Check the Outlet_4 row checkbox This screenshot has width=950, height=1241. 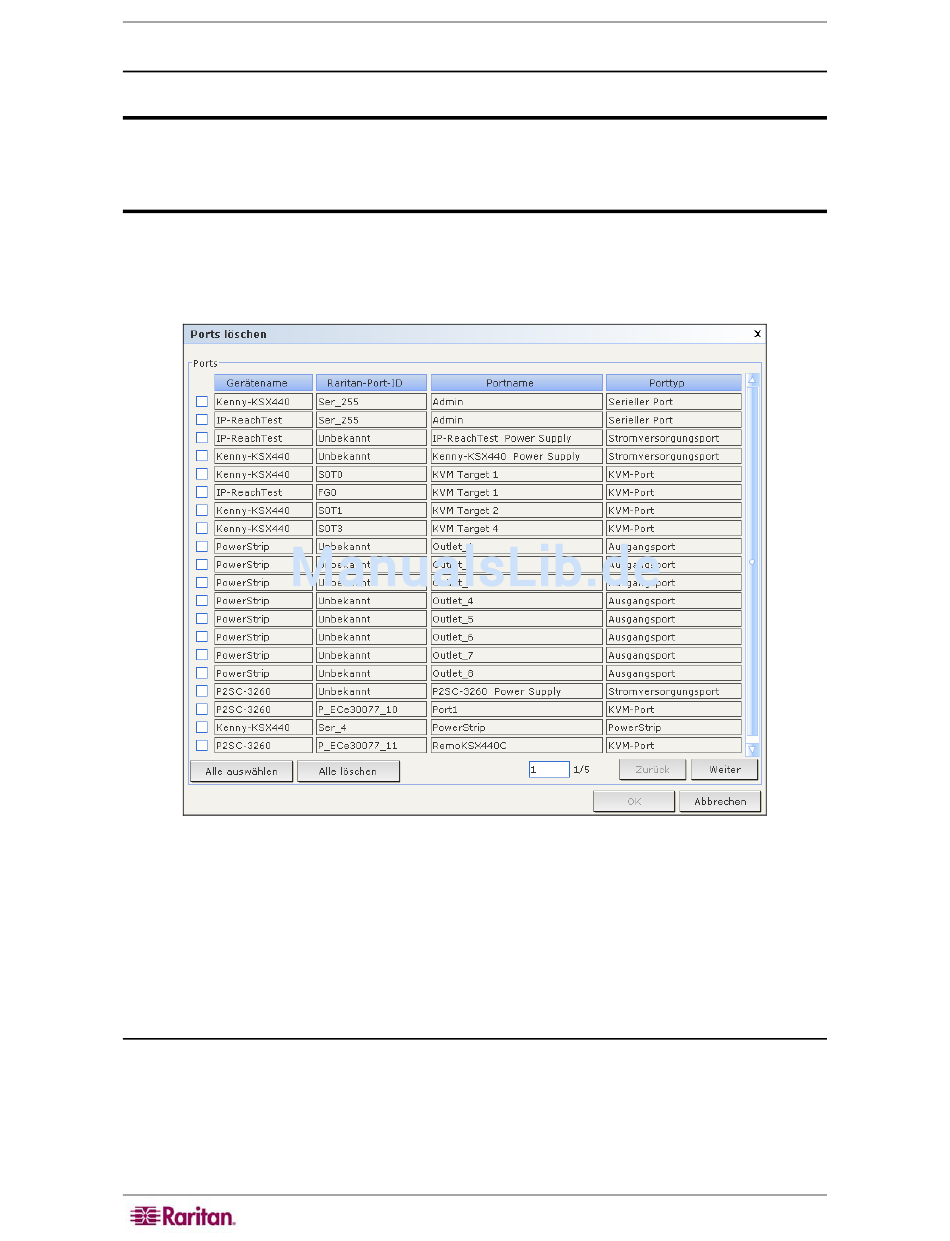tap(202, 601)
